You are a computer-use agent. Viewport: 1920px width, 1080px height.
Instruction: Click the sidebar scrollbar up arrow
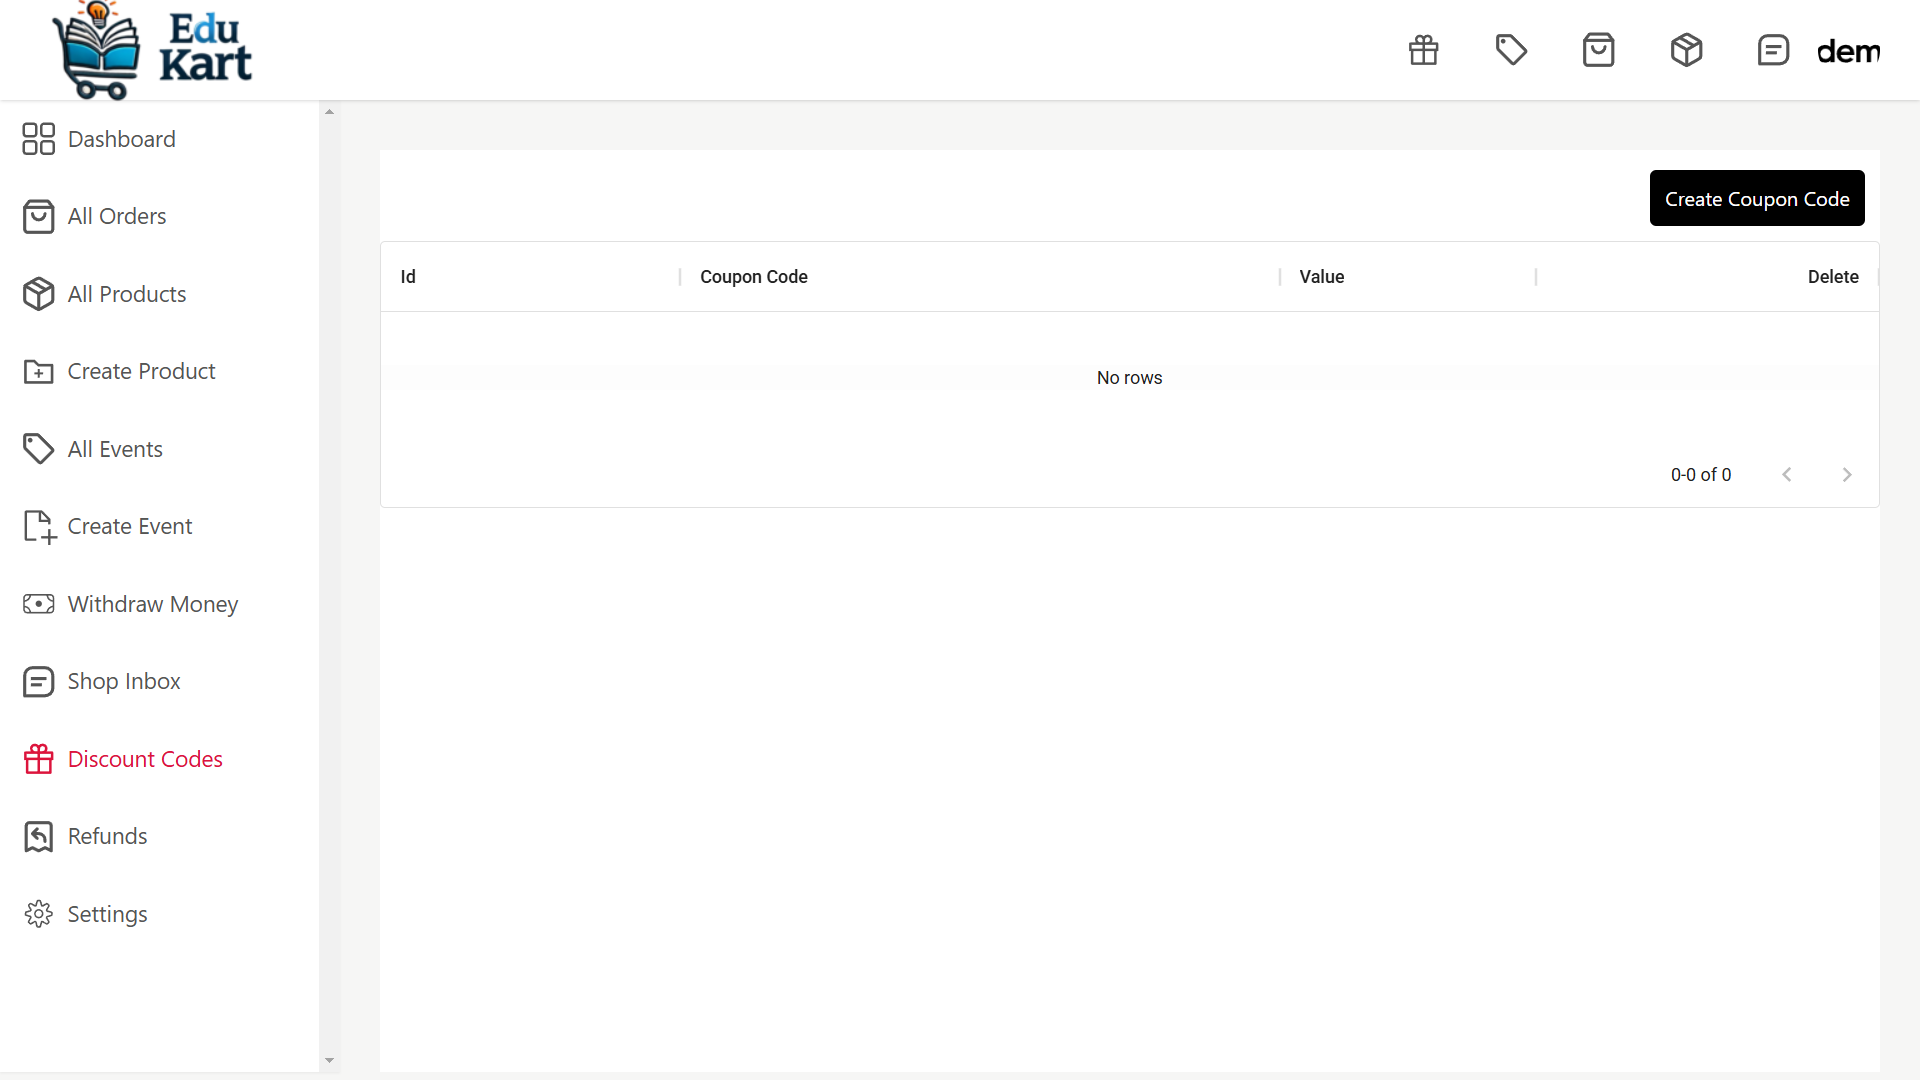(330, 111)
